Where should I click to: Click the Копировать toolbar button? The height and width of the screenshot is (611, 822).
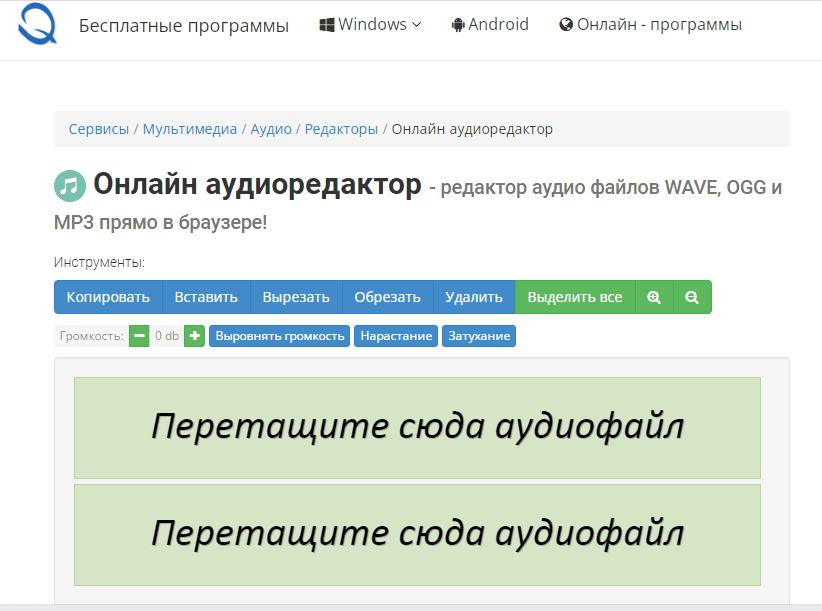click(107, 297)
